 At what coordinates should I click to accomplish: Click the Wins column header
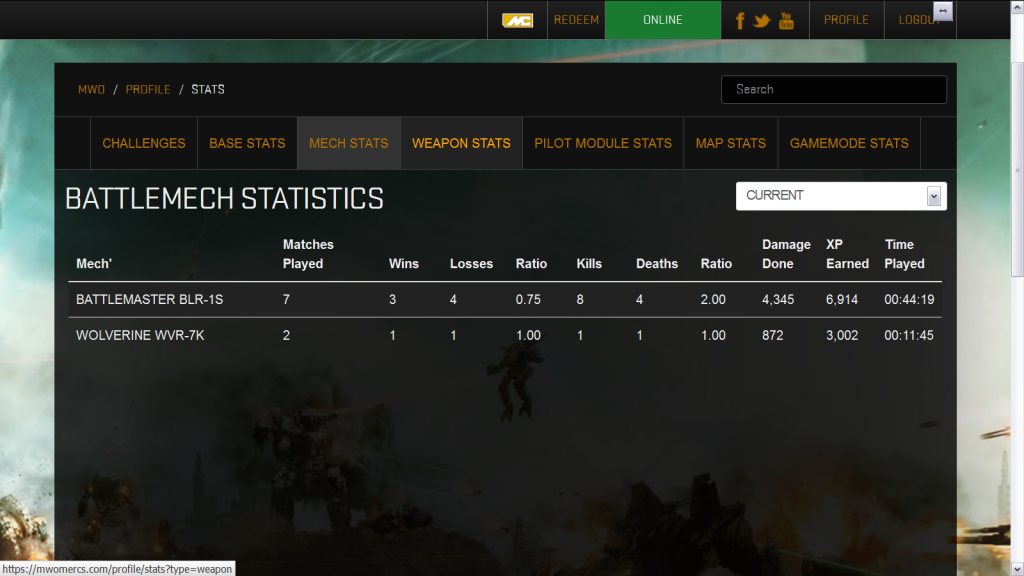coord(404,264)
